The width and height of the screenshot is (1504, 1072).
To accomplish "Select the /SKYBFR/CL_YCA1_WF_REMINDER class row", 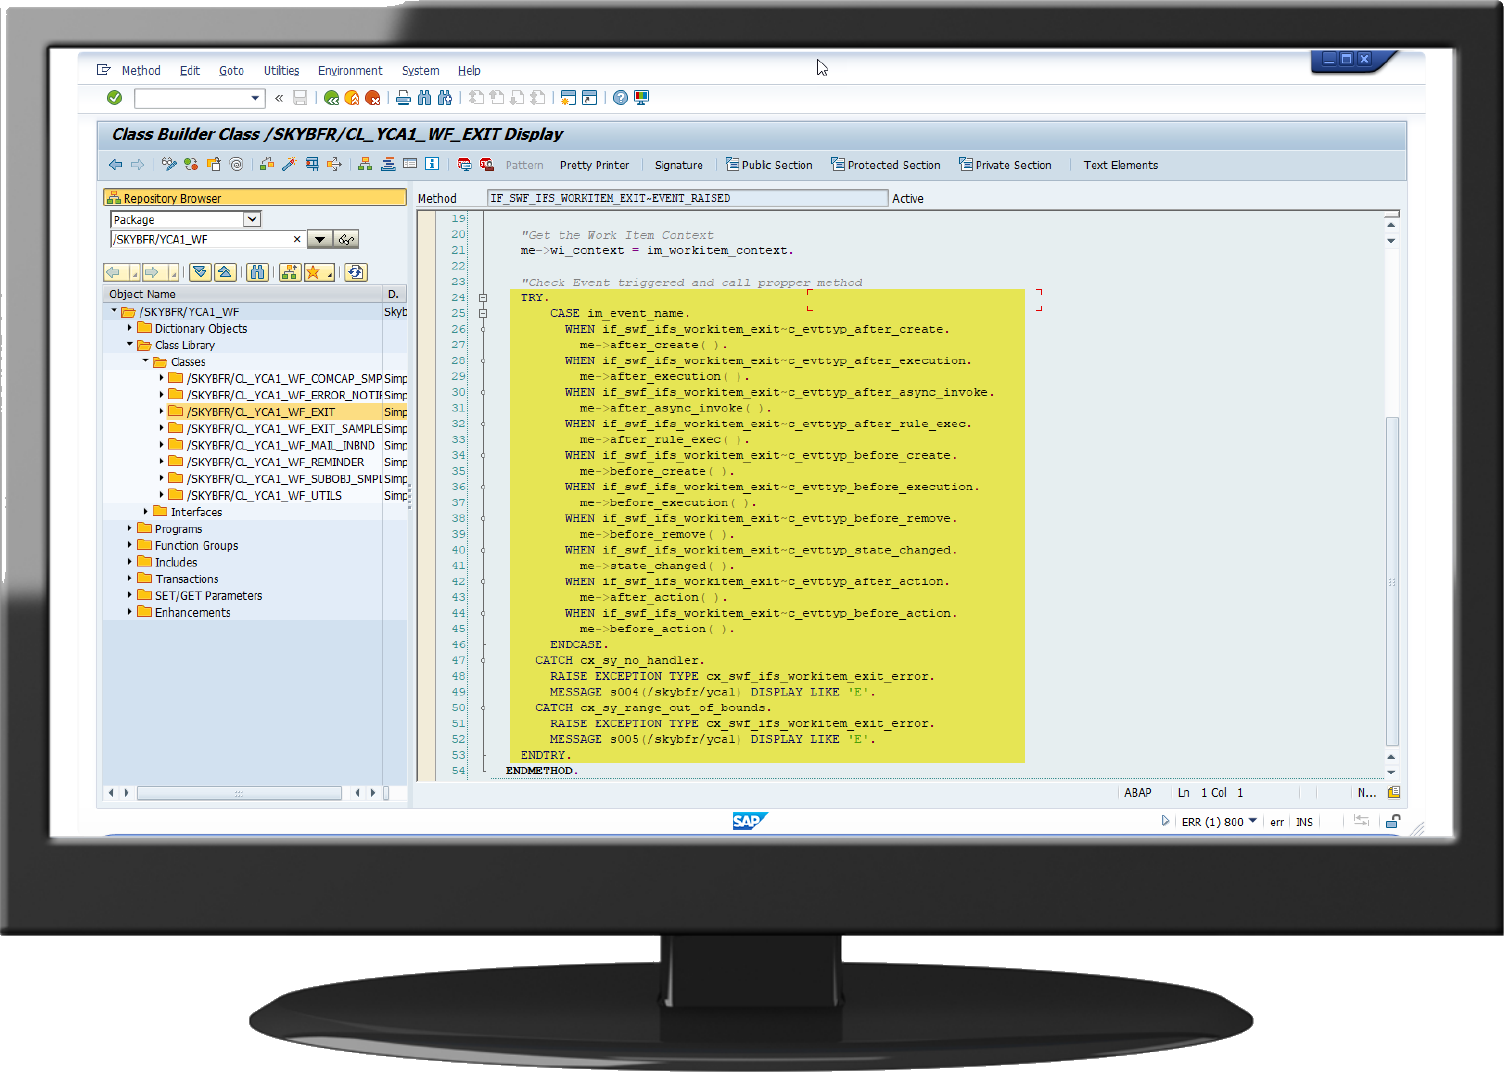I will (275, 462).
